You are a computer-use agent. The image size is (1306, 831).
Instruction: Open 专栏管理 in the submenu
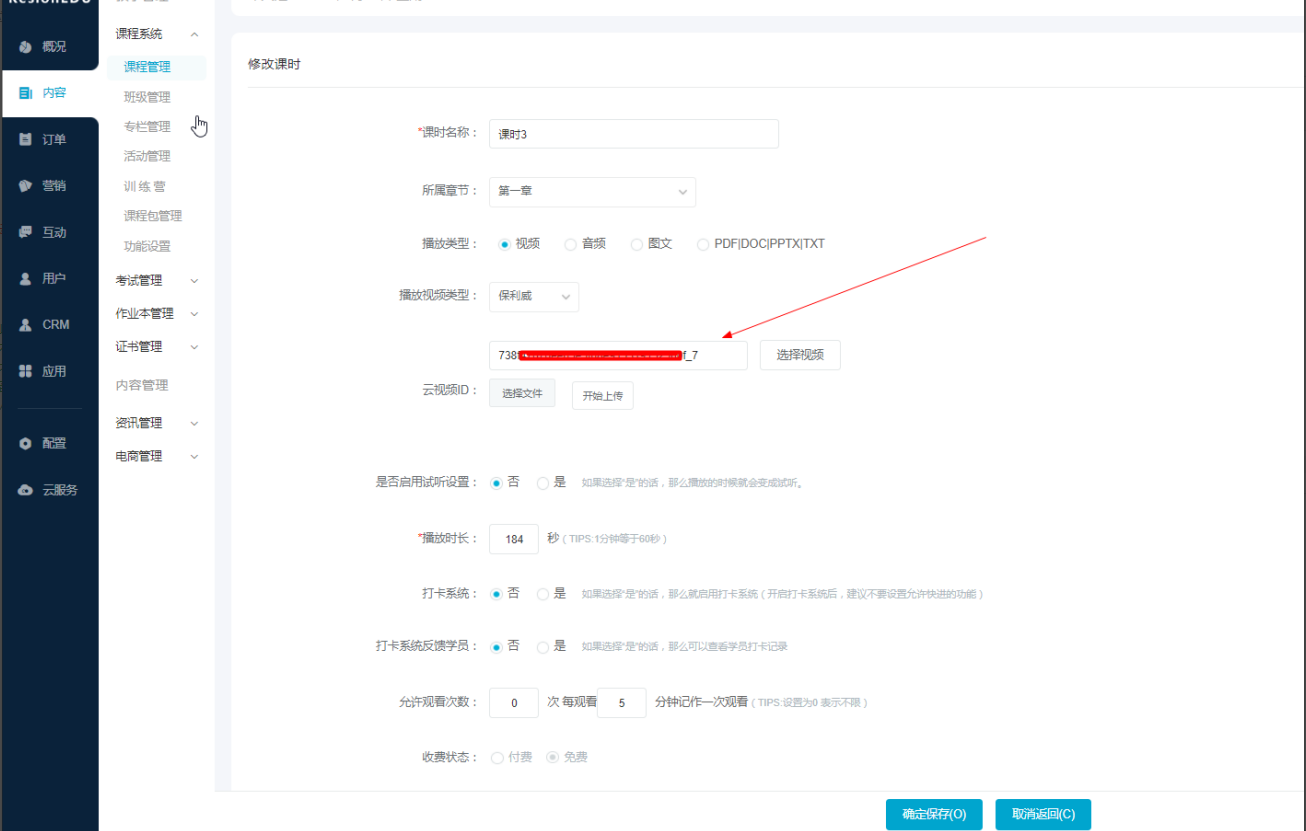point(147,127)
